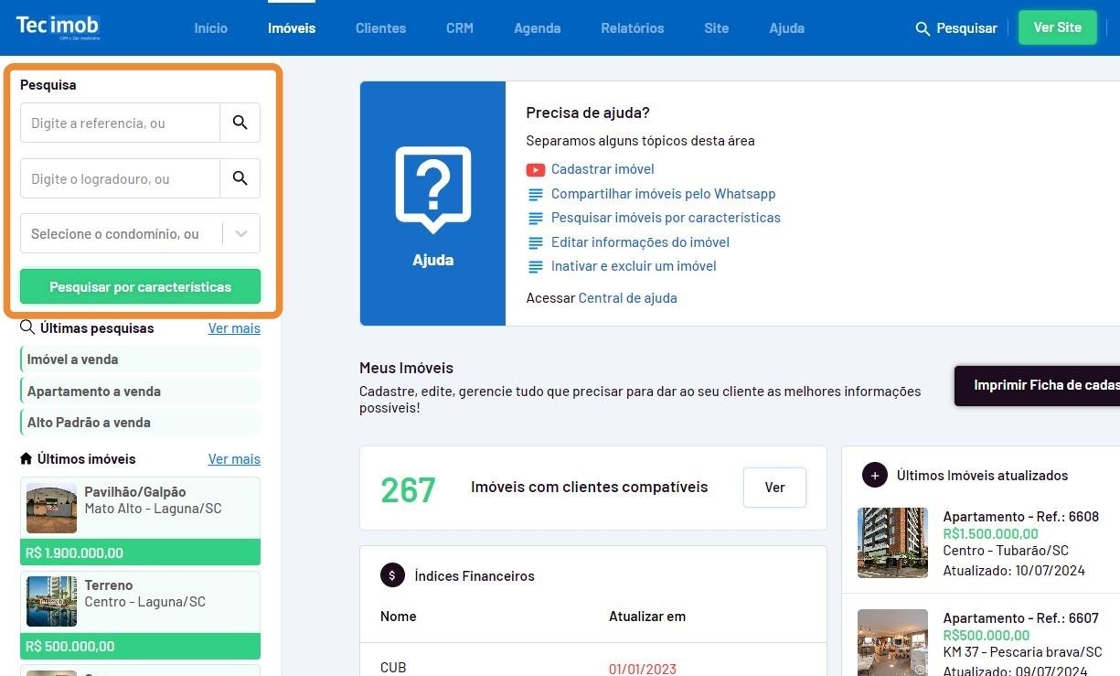Image resolution: width=1120 pixels, height=676 pixels.
Task: Click Ver mais next to Últimas pesquisas
Action: pyautogui.click(x=234, y=328)
